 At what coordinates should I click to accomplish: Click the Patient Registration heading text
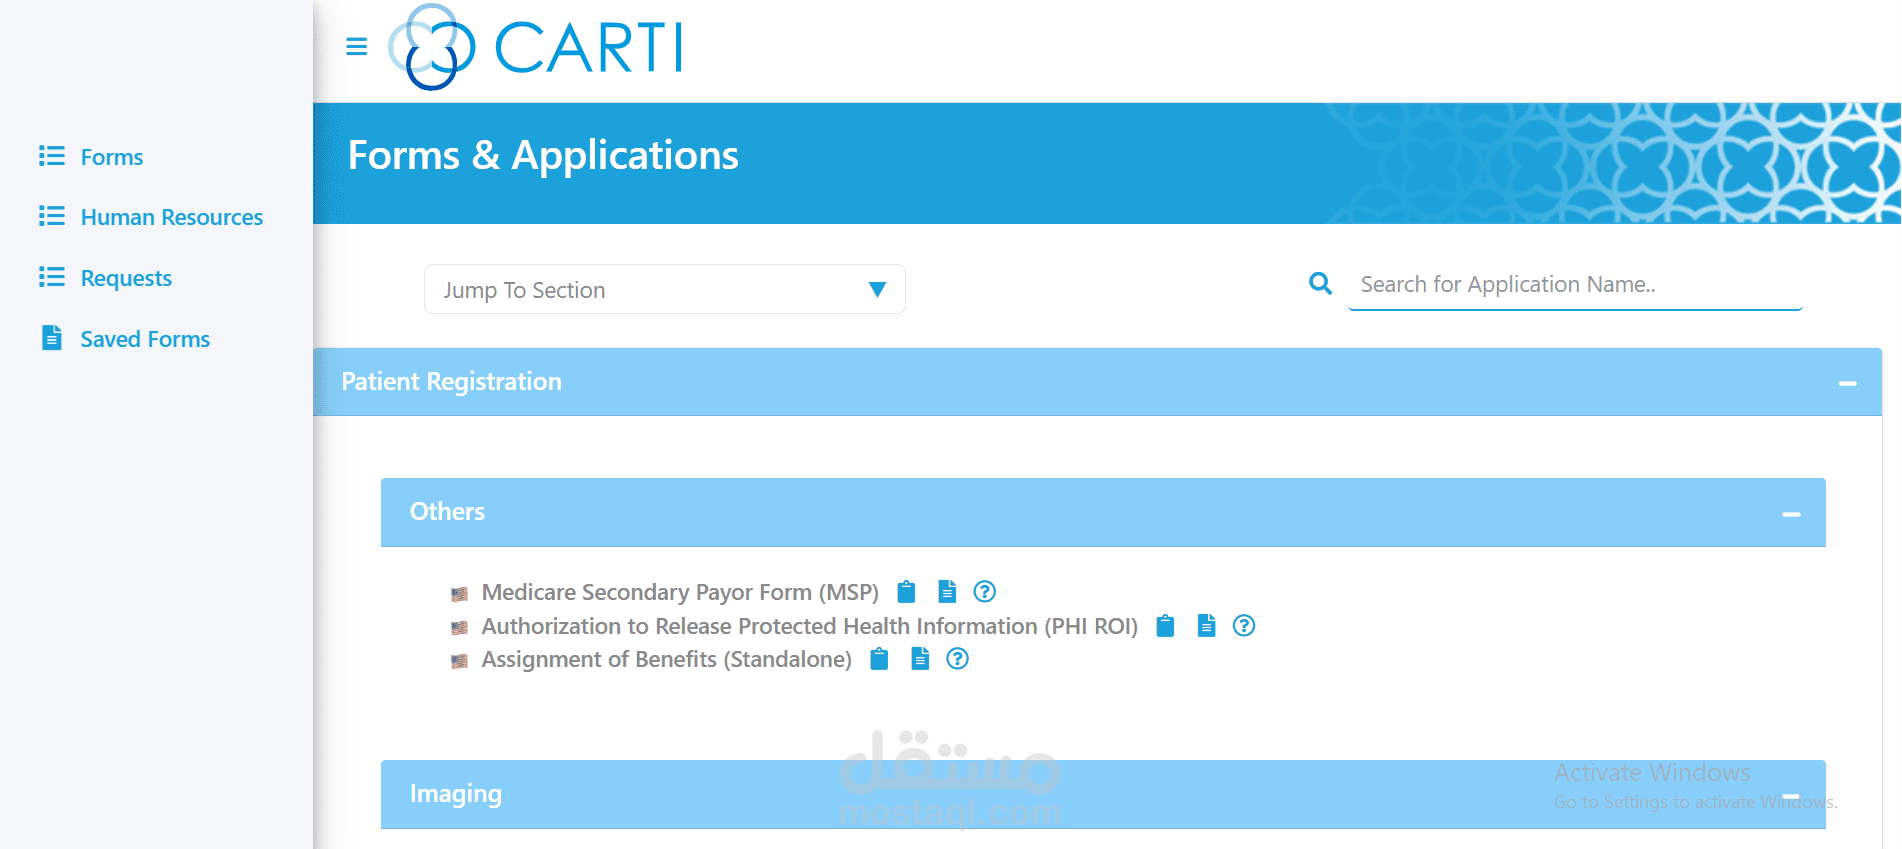pos(451,382)
